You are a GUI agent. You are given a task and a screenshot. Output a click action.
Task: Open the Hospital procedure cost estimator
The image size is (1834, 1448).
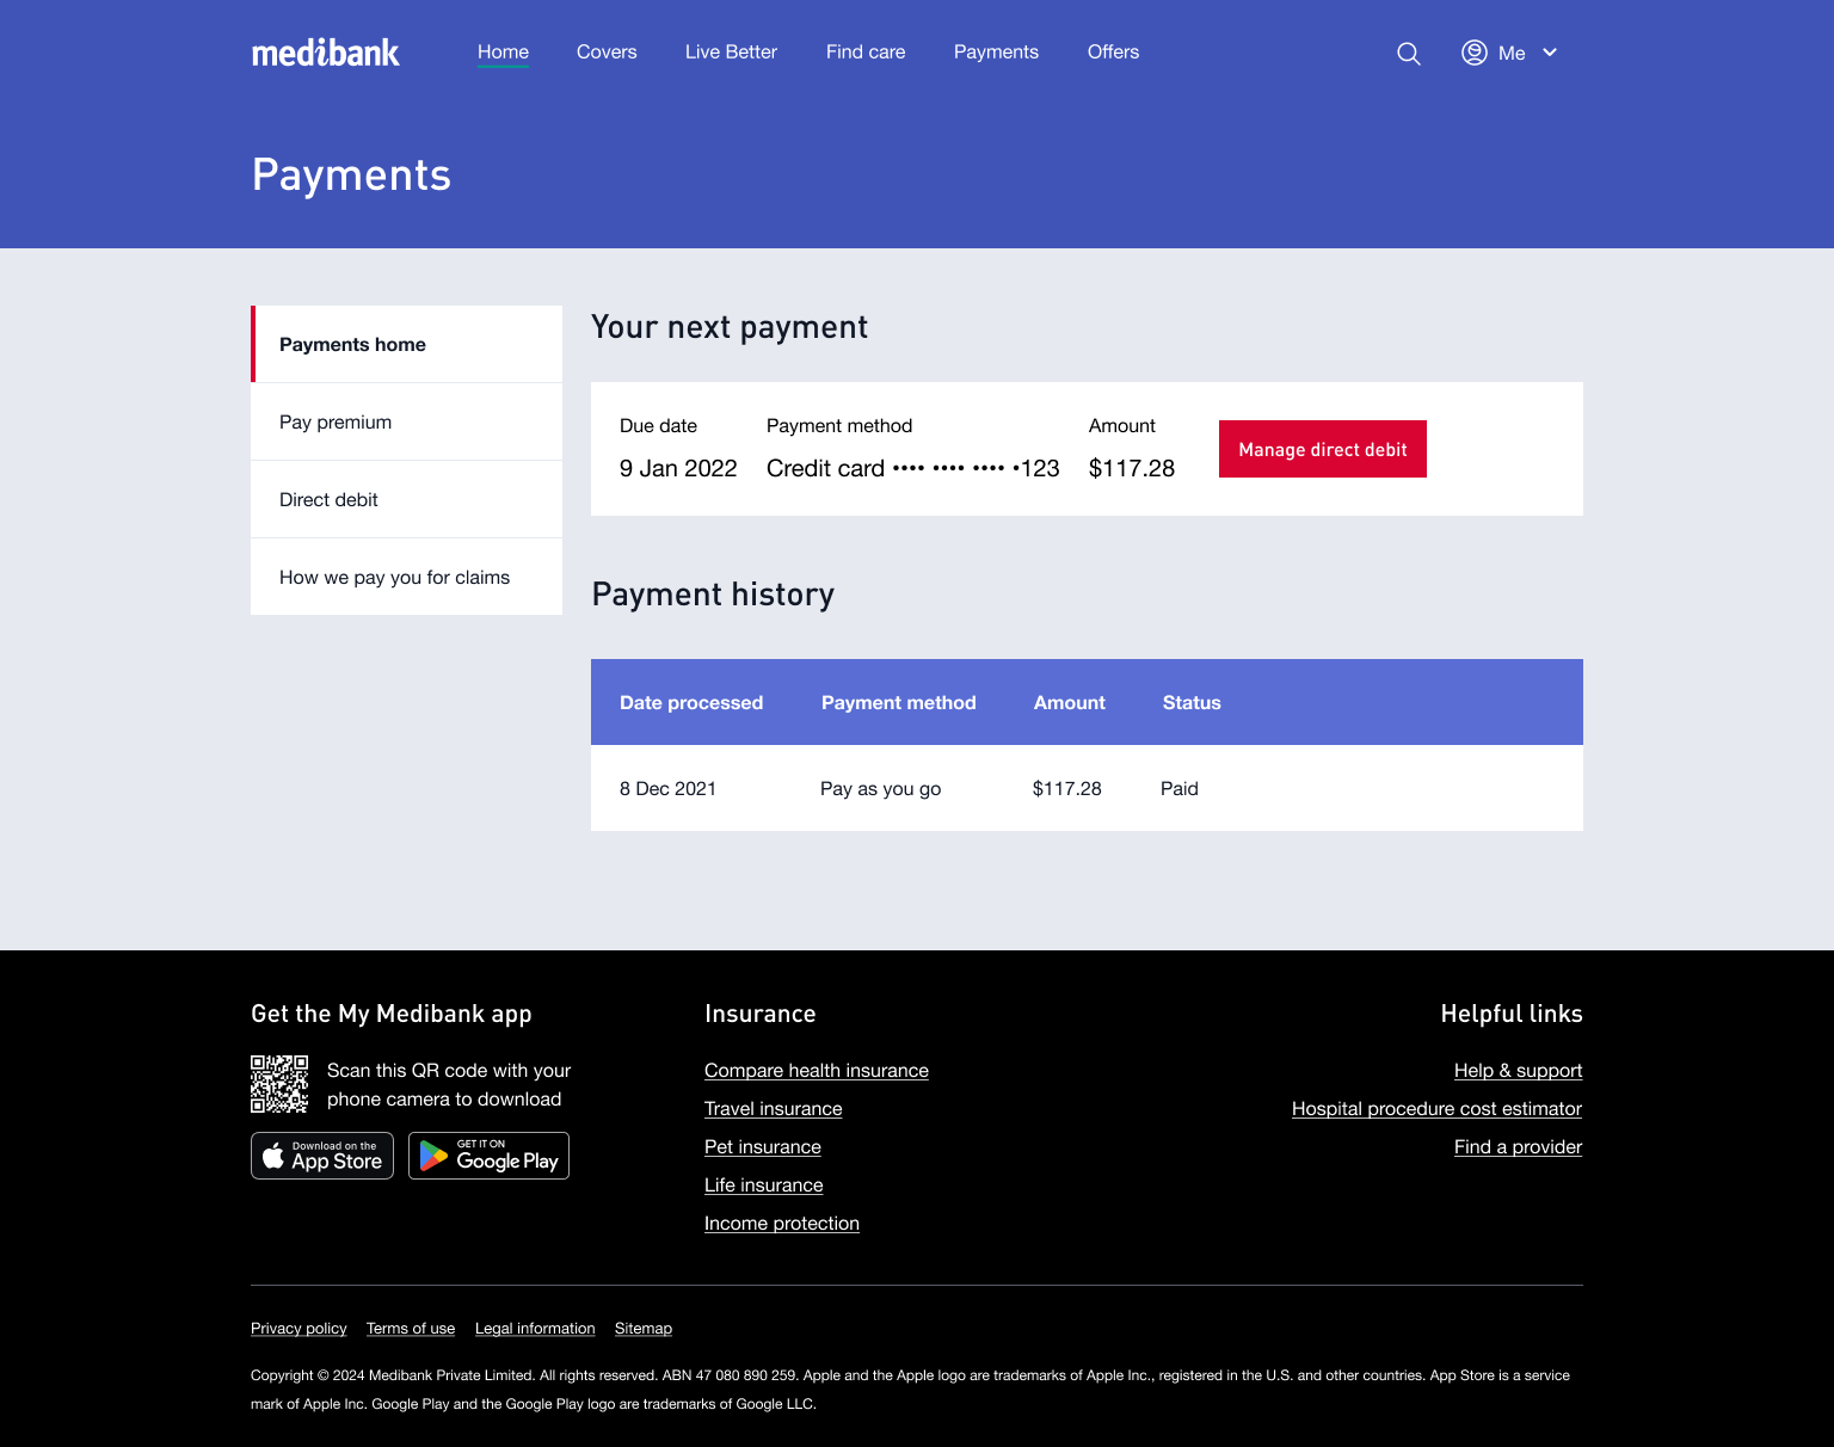tap(1436, 1108)
